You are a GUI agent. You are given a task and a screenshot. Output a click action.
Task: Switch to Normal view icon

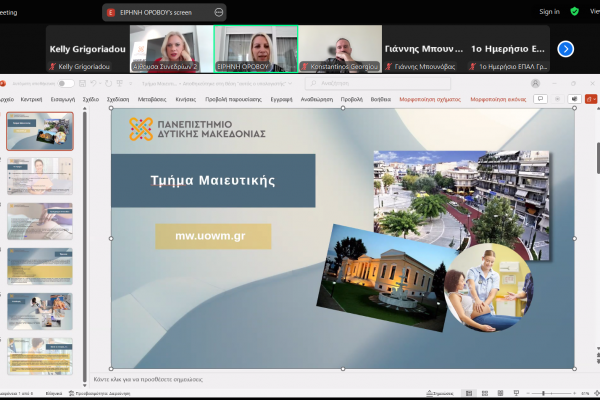(469, 393)
